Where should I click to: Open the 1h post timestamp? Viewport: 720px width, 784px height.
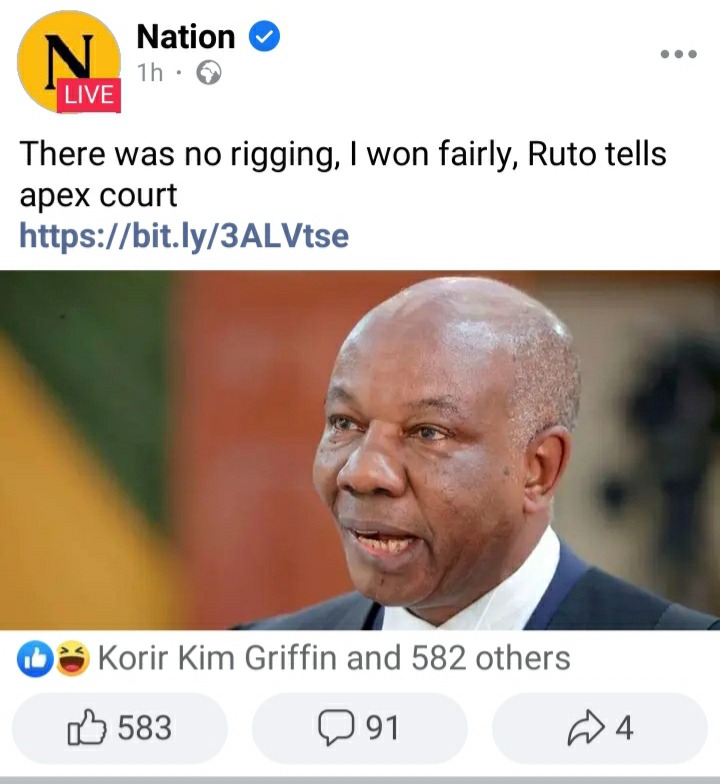150,73
